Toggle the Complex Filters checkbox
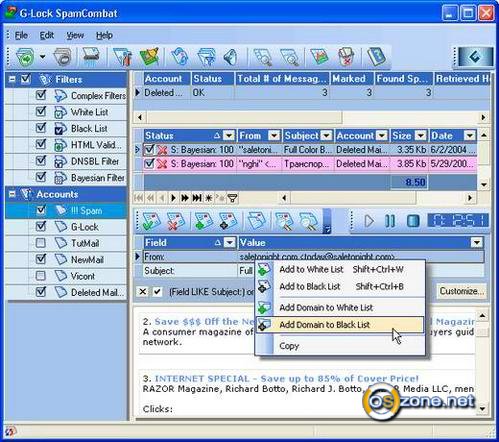 (x=41, y=95)
